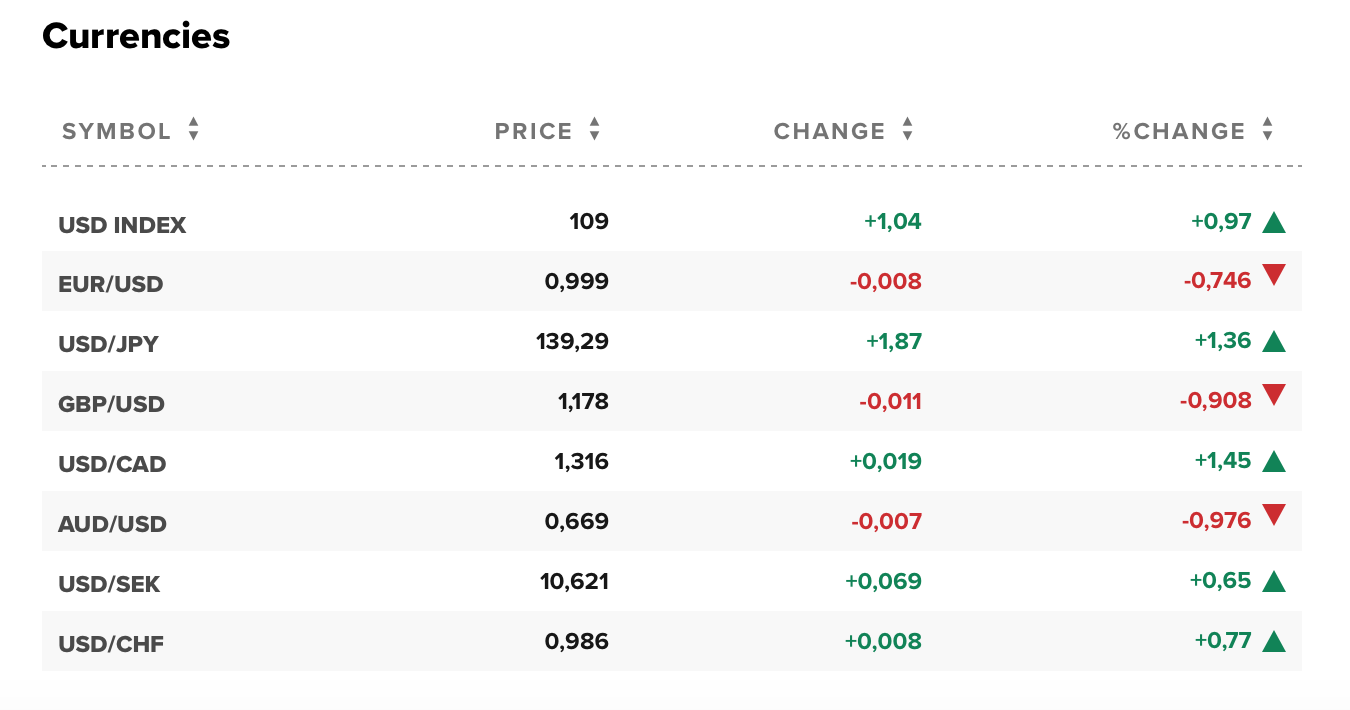Screen dimensions: 1350x710
Task: Sort the table by PRICE arrows
Action: 594,129
